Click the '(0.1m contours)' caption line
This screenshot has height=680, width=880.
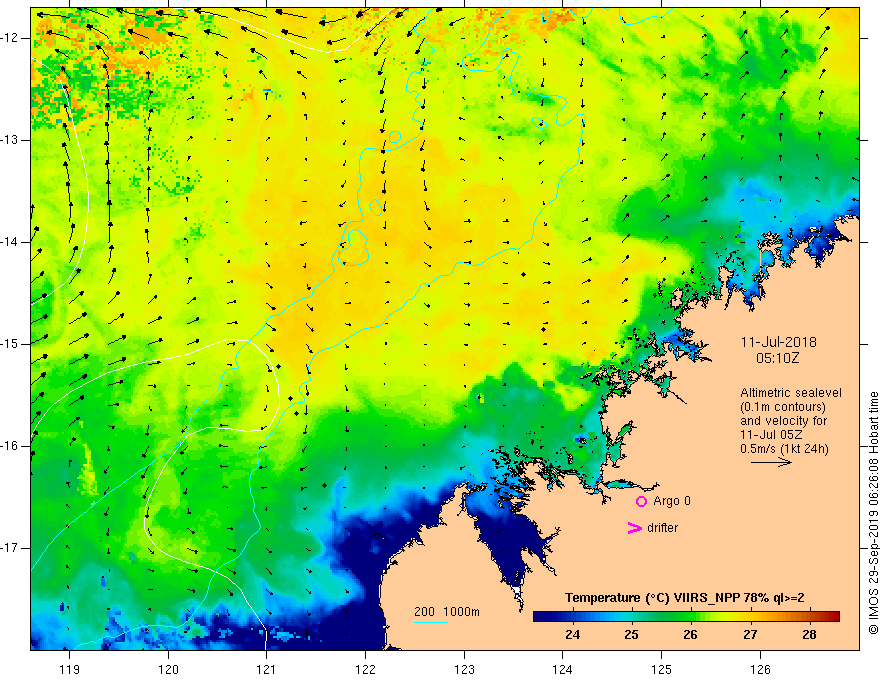[782, 407]
